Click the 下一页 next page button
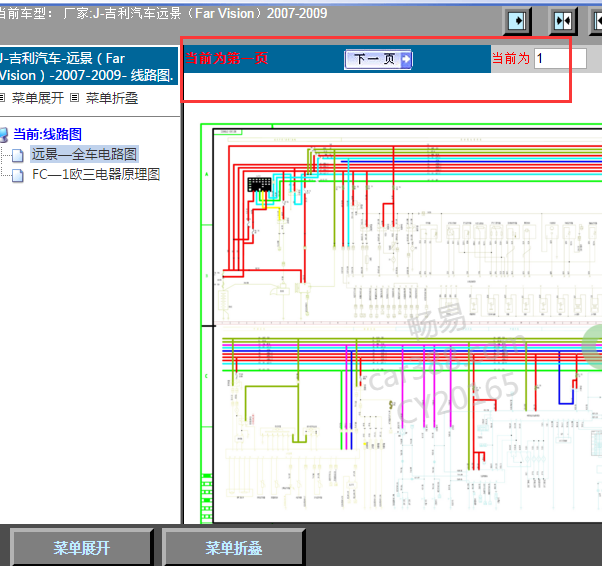602x566 pixels. 378,59
